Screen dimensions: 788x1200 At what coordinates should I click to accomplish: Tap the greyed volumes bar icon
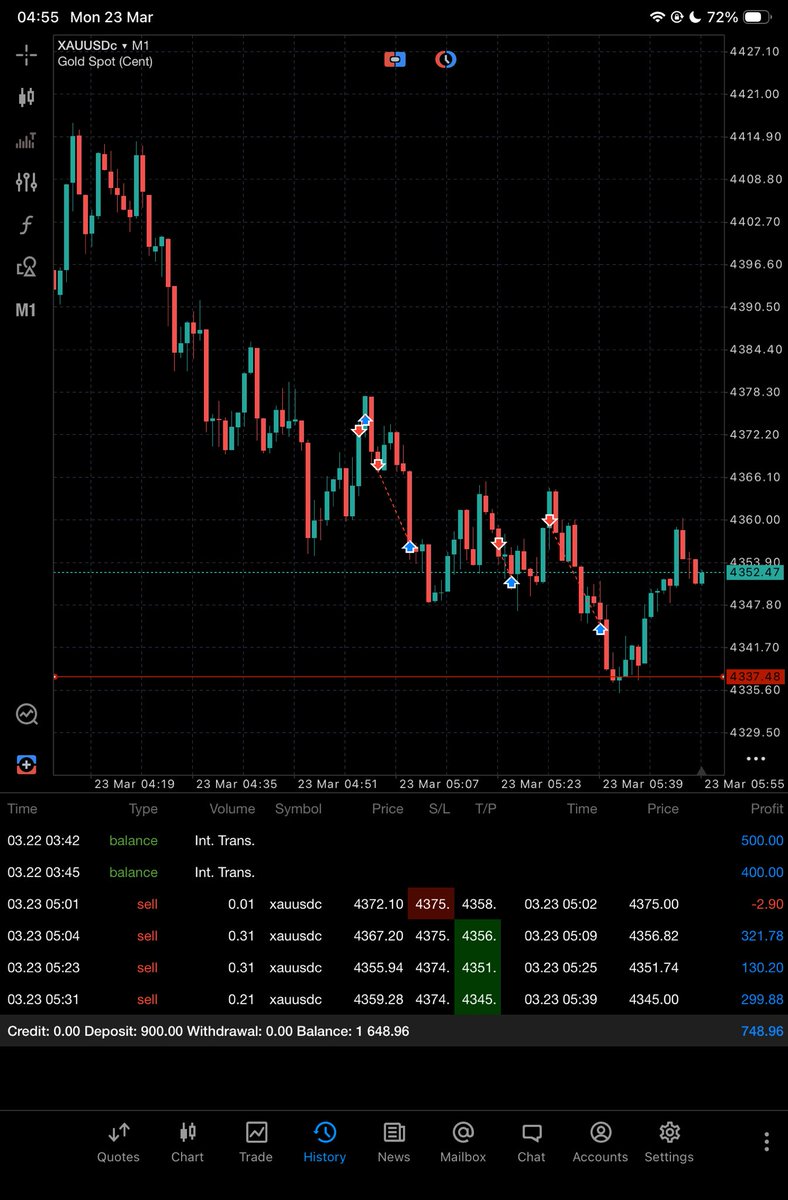pos(26,140)
